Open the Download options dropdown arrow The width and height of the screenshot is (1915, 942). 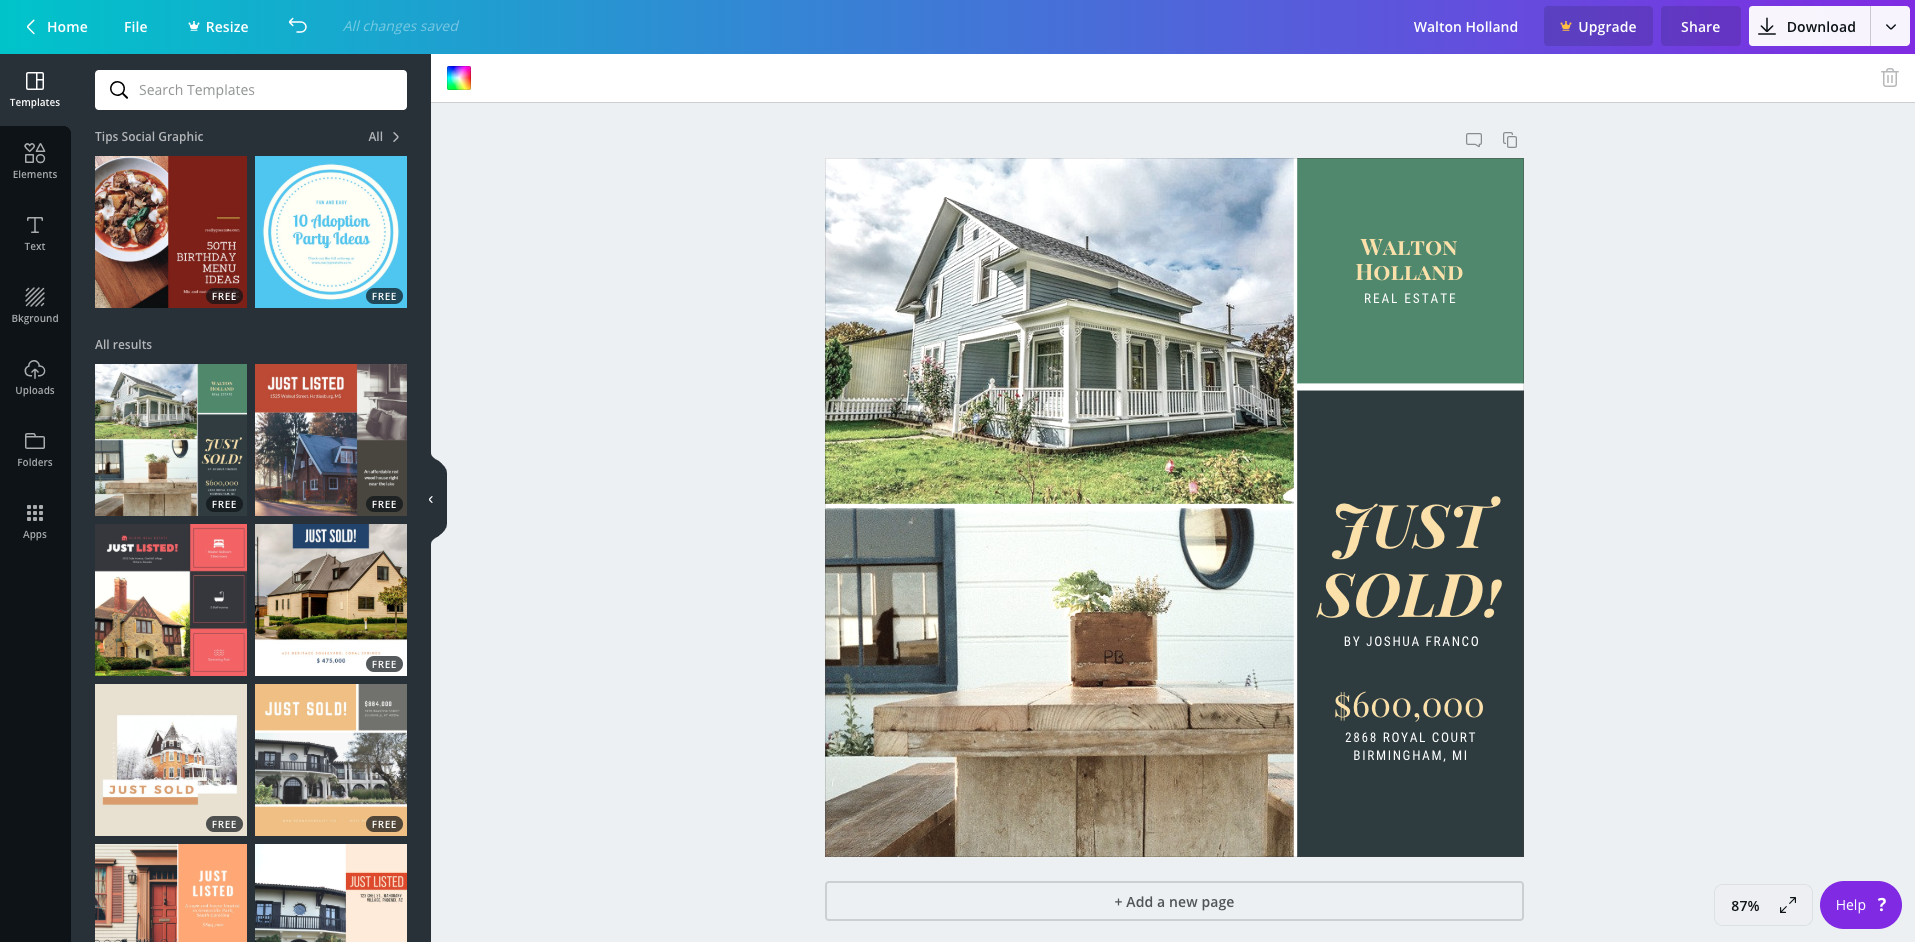[1890, 27]
